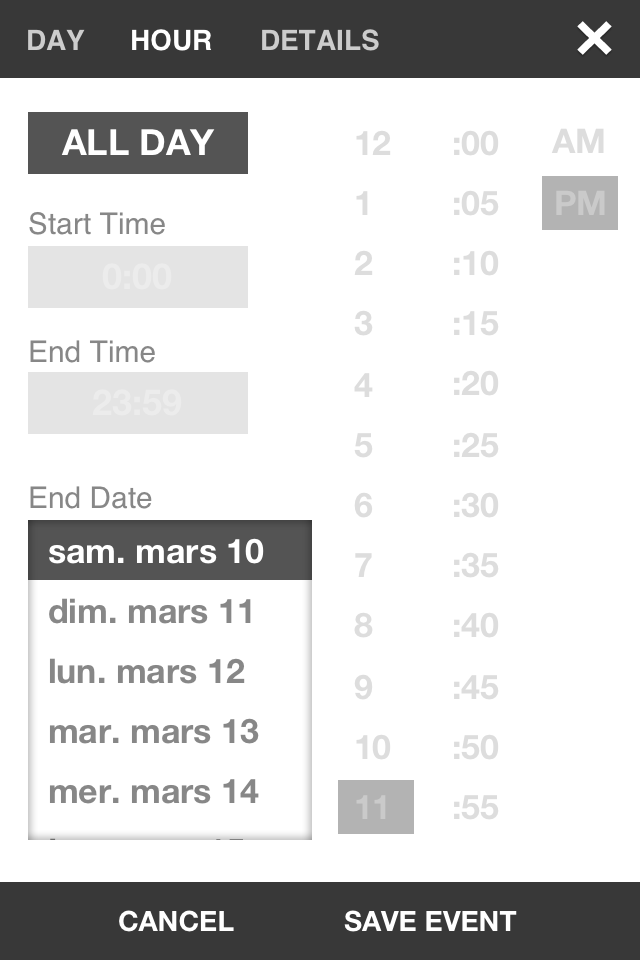Select hour 12 in the hour column
This screenshot has height=960, width=640.
(x=373, y=144)
